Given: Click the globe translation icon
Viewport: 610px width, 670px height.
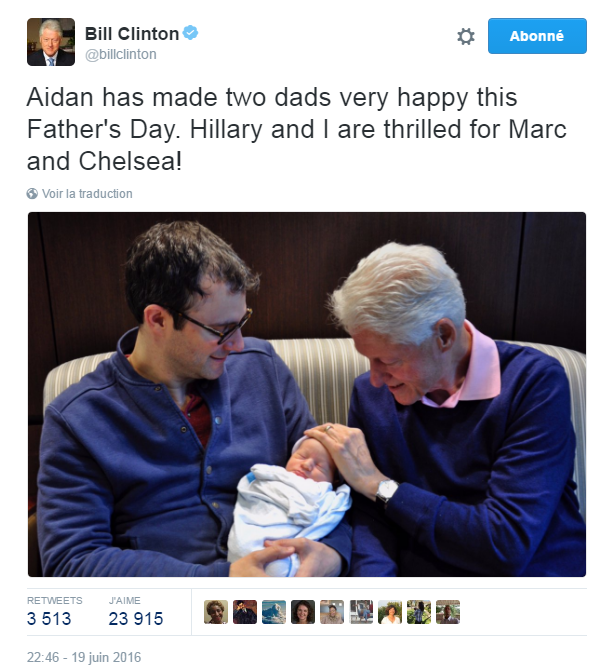Looking at the screenshot, I should pos(33,194).
